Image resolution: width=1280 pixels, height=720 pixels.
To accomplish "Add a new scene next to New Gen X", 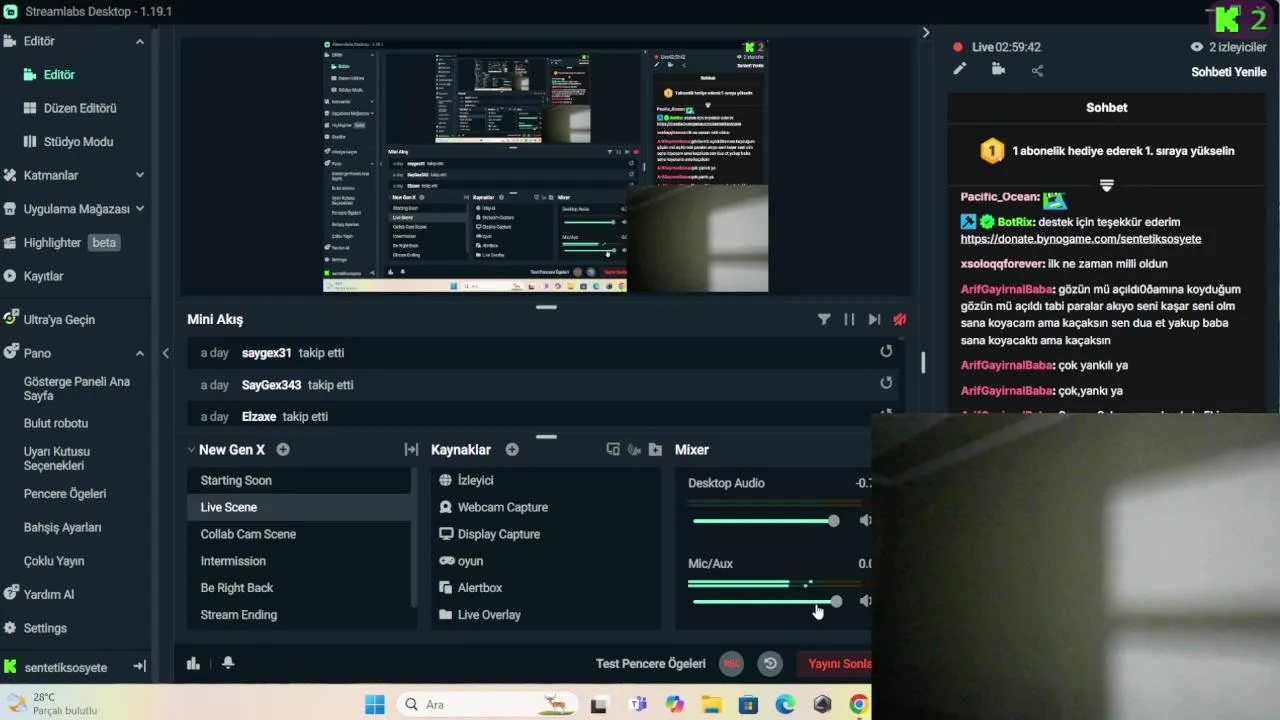I will point(283,450).
